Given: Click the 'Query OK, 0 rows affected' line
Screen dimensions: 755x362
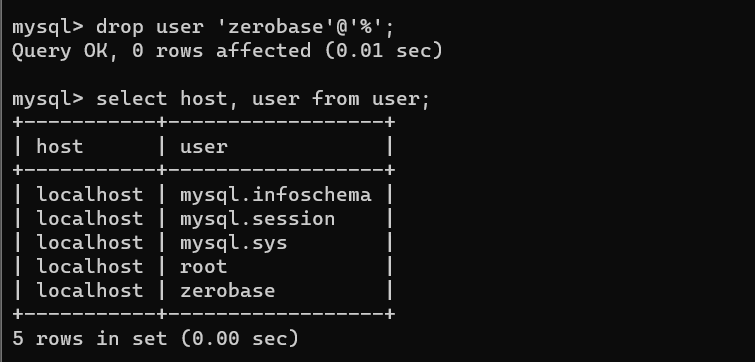Looking at the screenshot, I should tap(161, 51).
